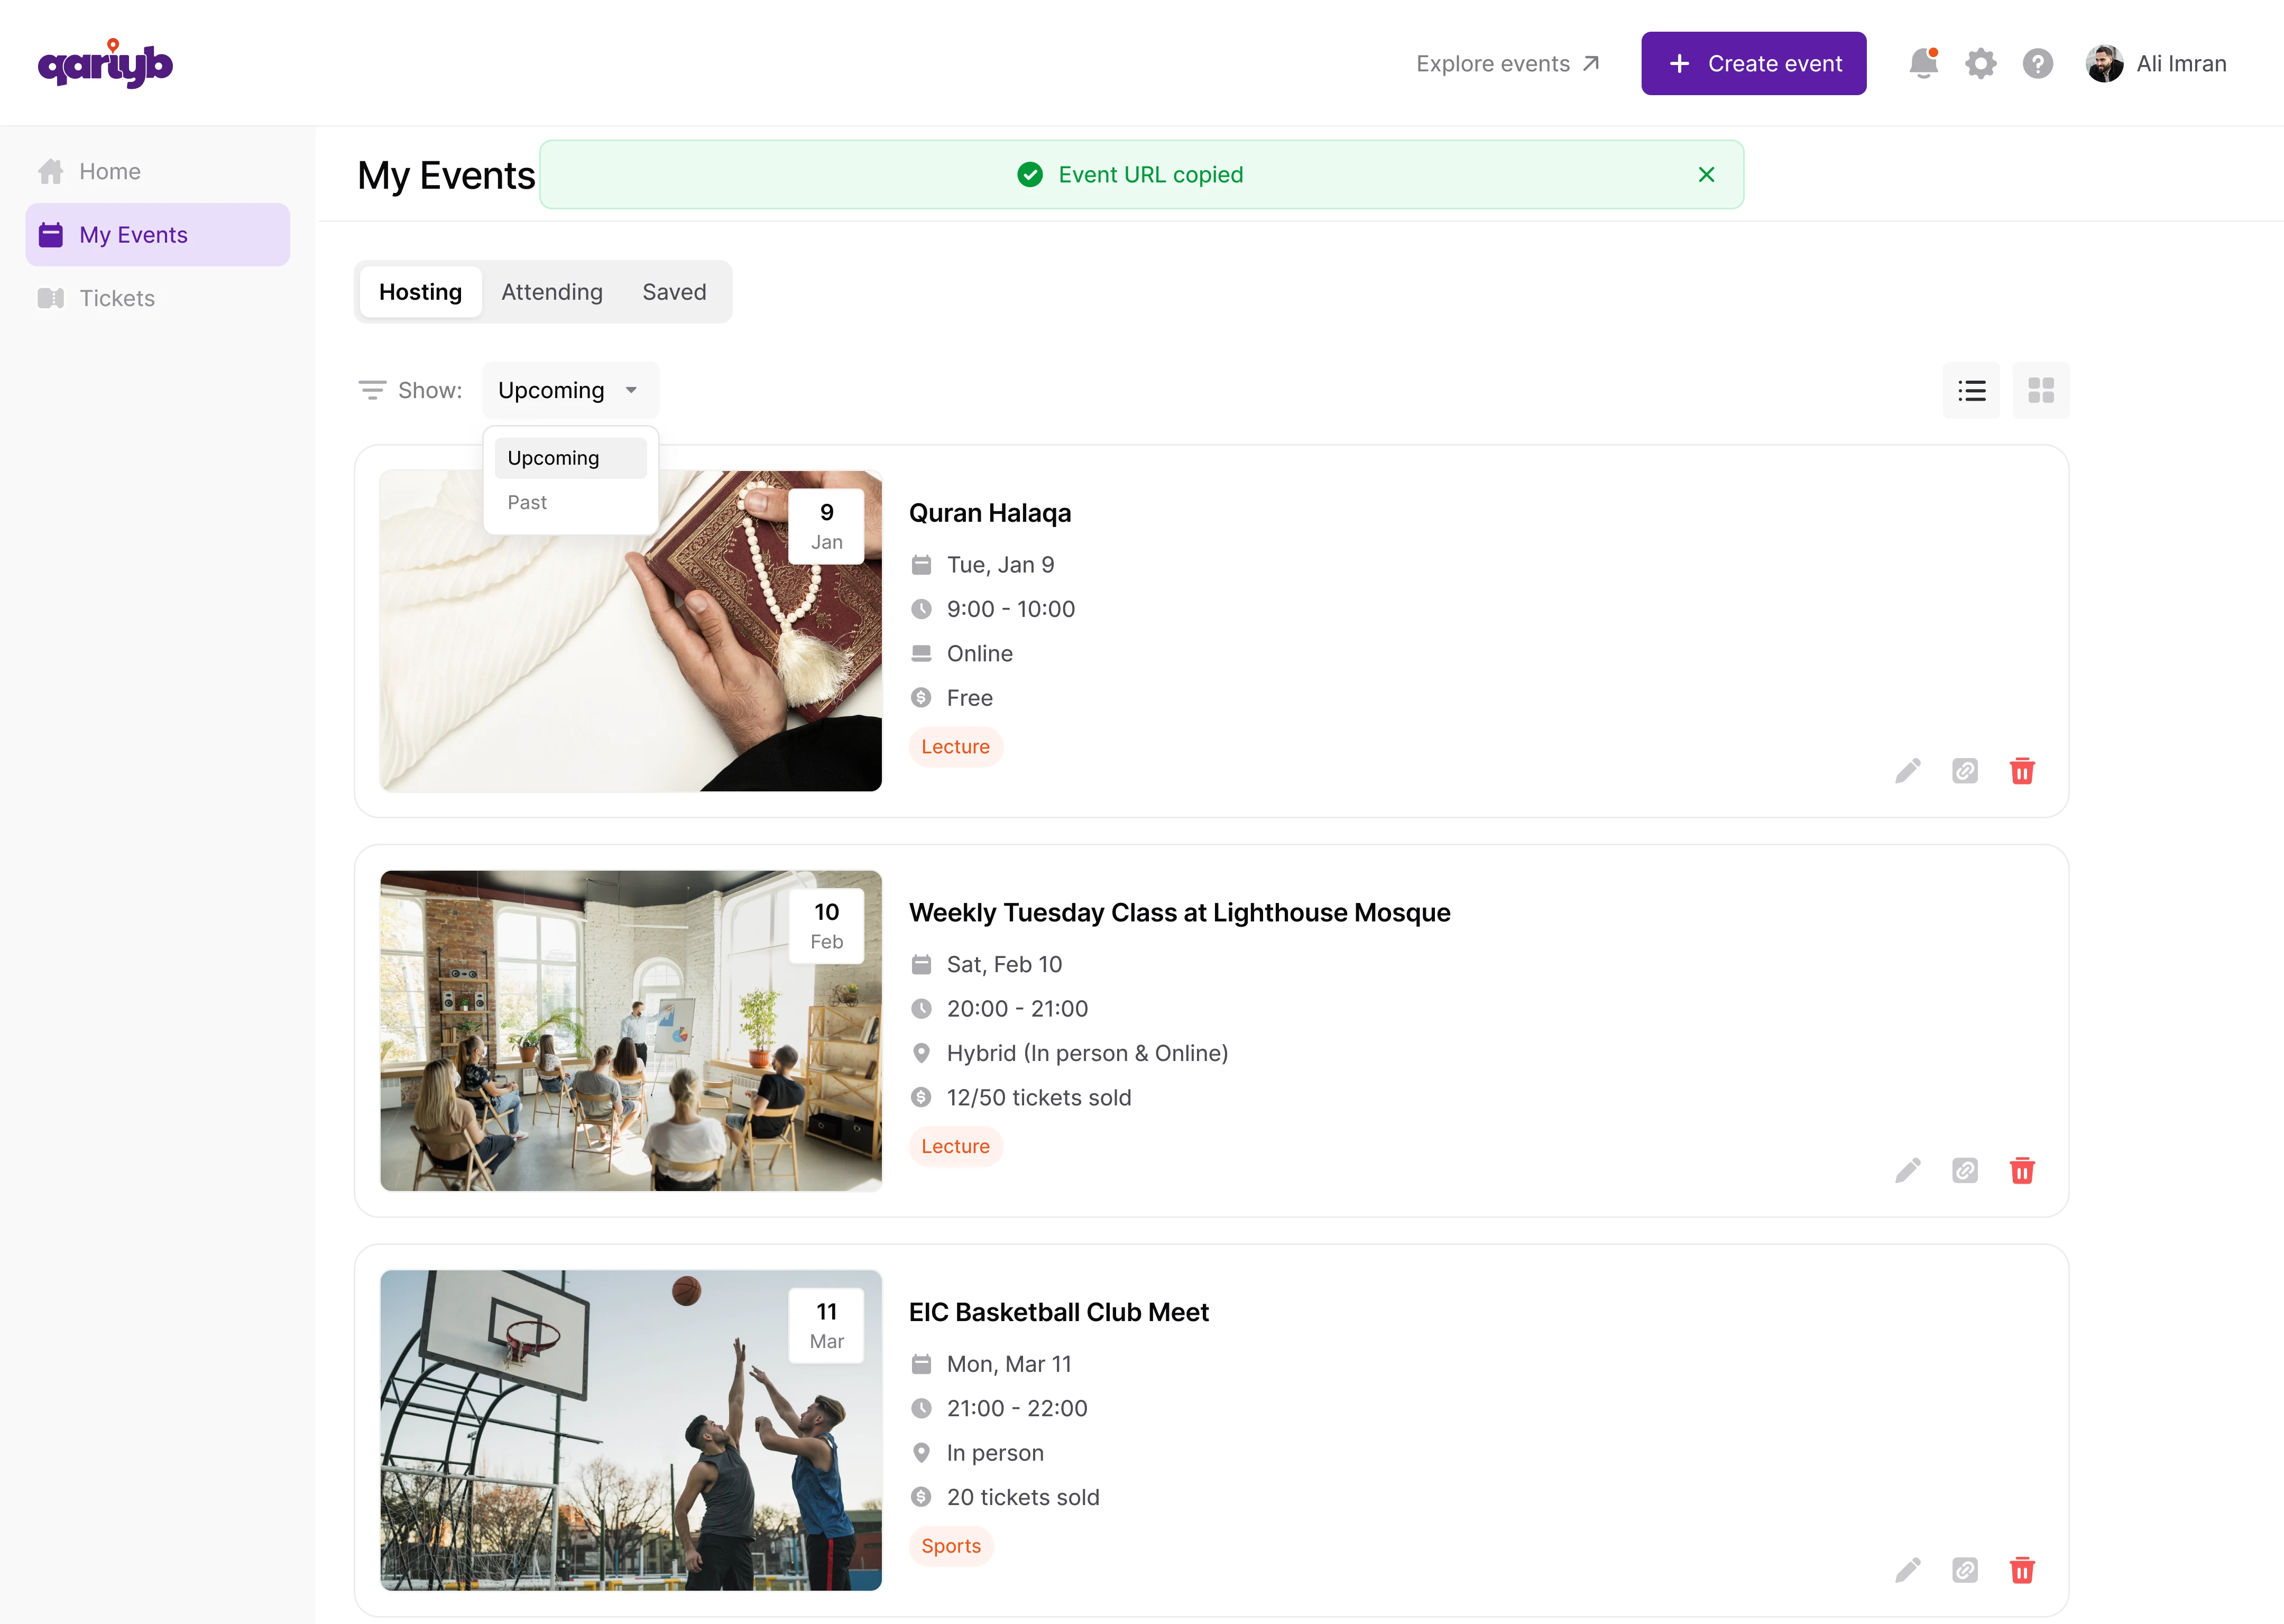The image size is (2284, 1624).
Task: Edit the EIC Basketball Club Meet event
Action: pyautogui.click(x=1907, y=1571)
